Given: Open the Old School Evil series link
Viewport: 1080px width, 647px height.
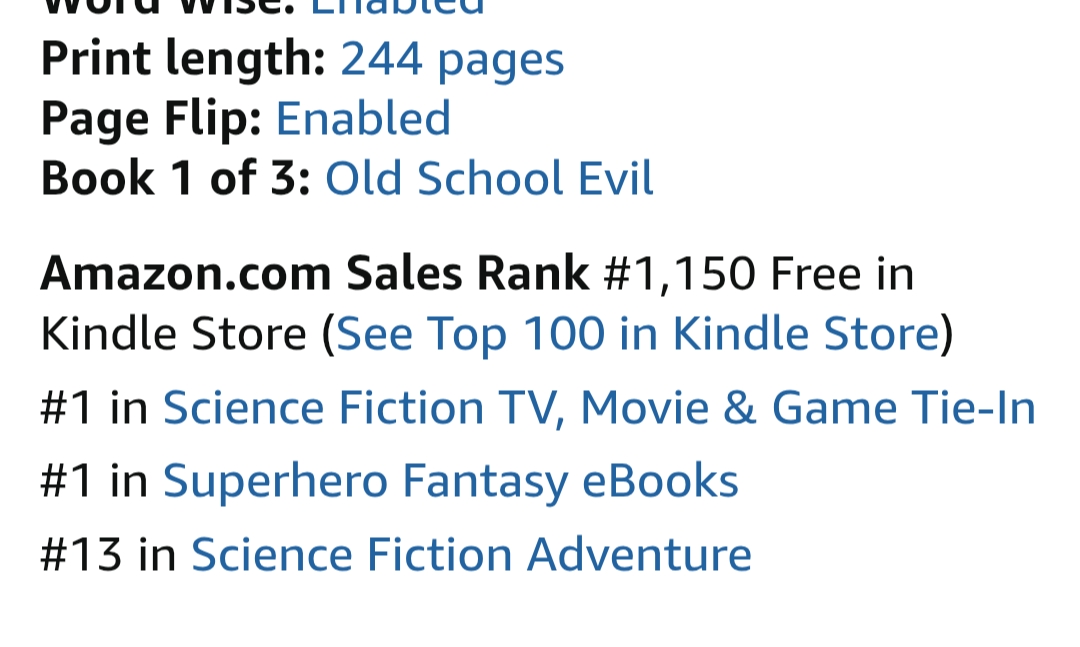Looking at the screenshot, I should point(489,179).
